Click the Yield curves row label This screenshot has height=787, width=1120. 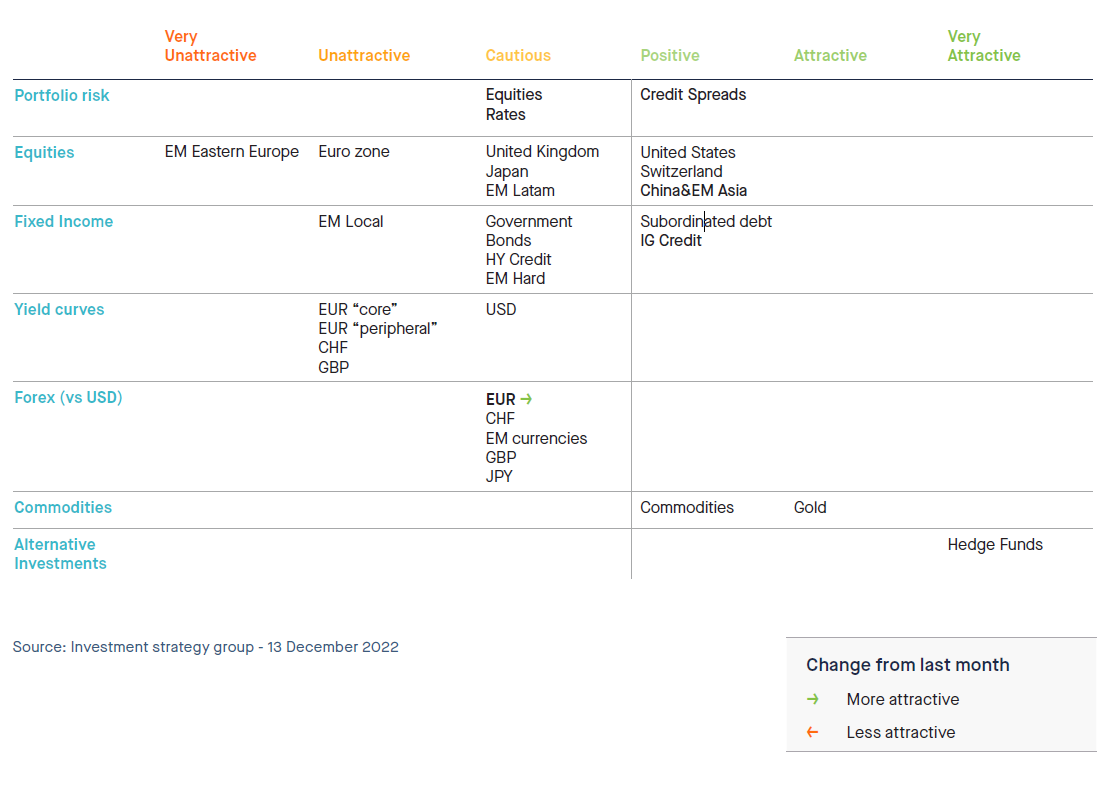(x=59, y=310)
